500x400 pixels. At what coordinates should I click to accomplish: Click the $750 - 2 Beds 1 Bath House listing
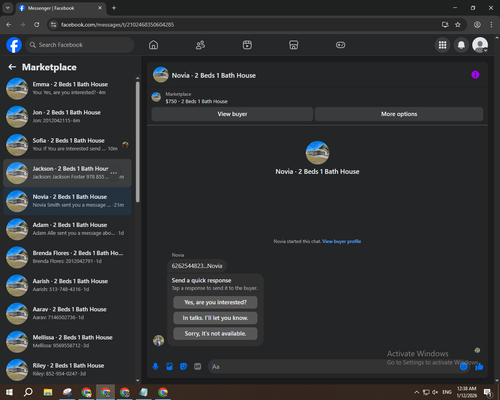[196, 101]
